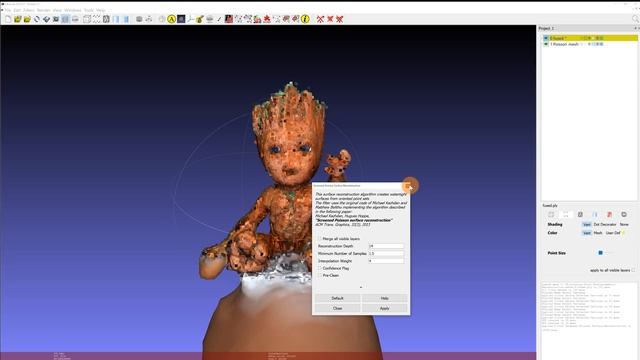Click the Minimum Number of Samples field
640x360 pixels.
pyautogui.click(x=386, y=253)
